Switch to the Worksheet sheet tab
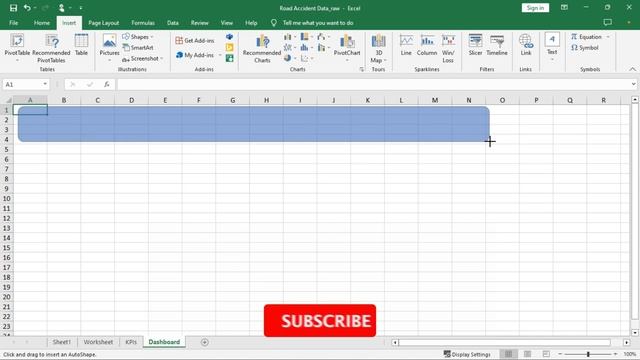This screenshot has height=360, width=640. tap(98, 342)
